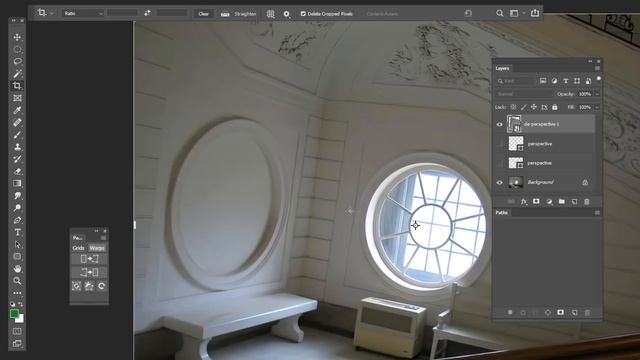The height and width of the screenshot is (360, 640).
Task: Open the Fill slider dropdown arrow
Action: tap(597, 107)
